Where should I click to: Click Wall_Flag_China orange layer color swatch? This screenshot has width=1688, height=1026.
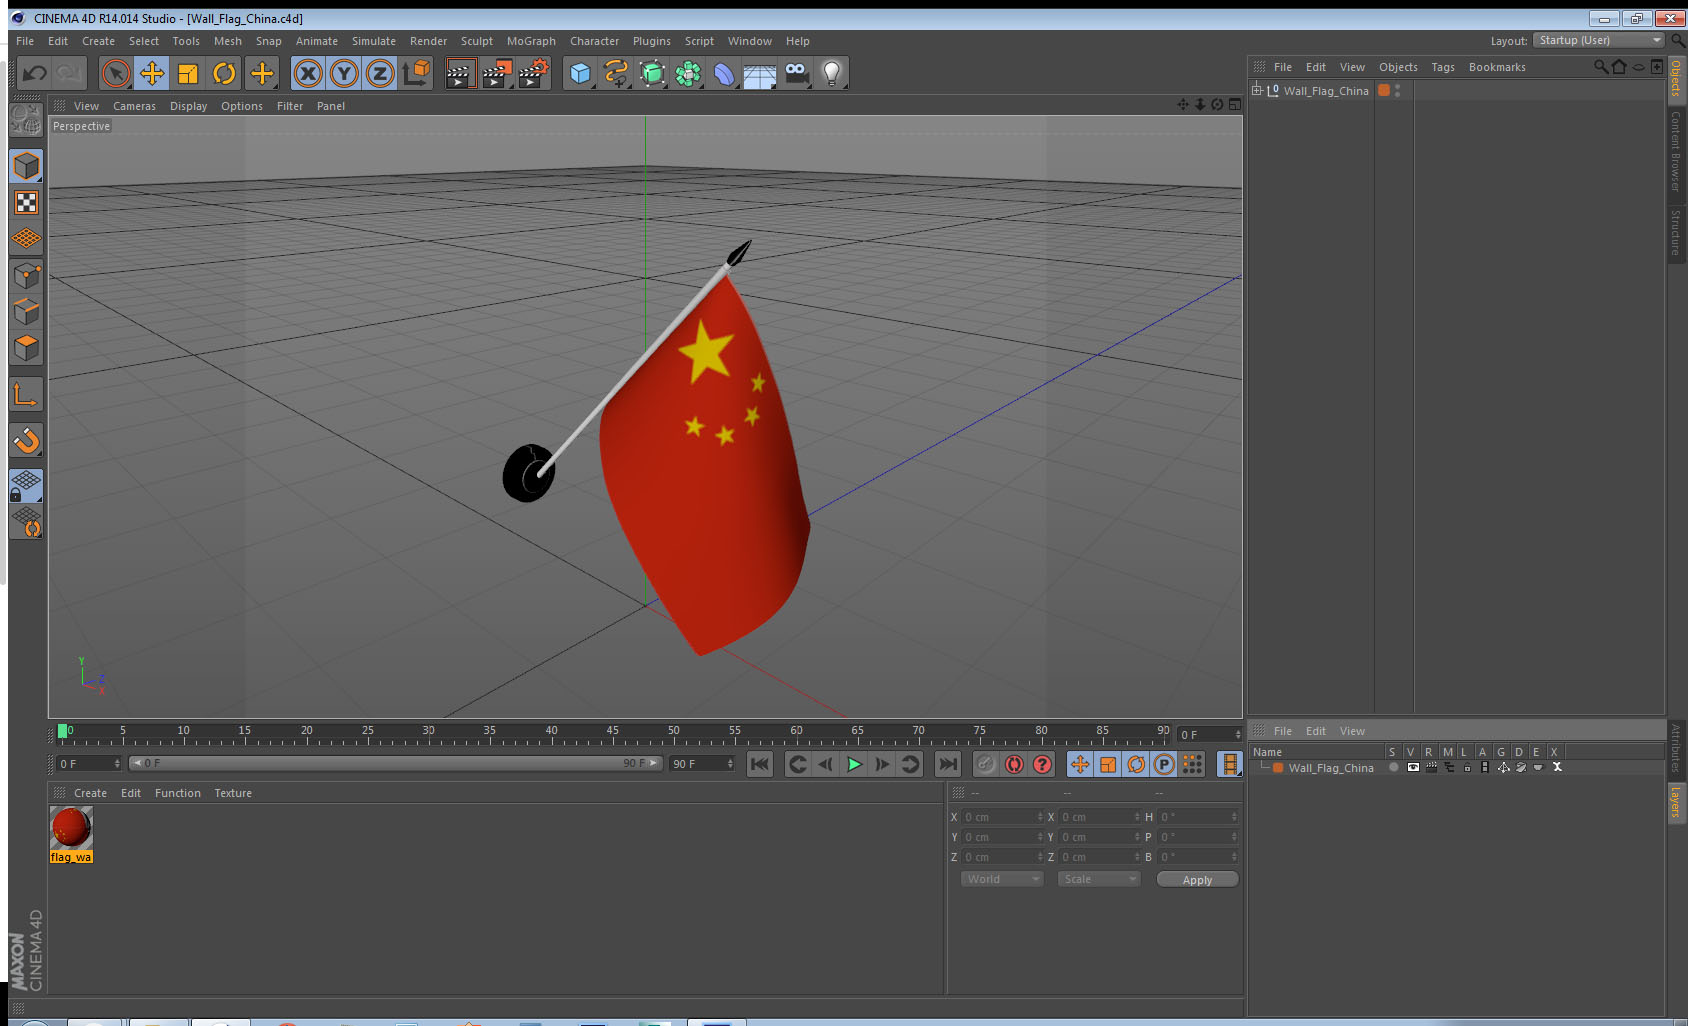[x=1278, y=768]
